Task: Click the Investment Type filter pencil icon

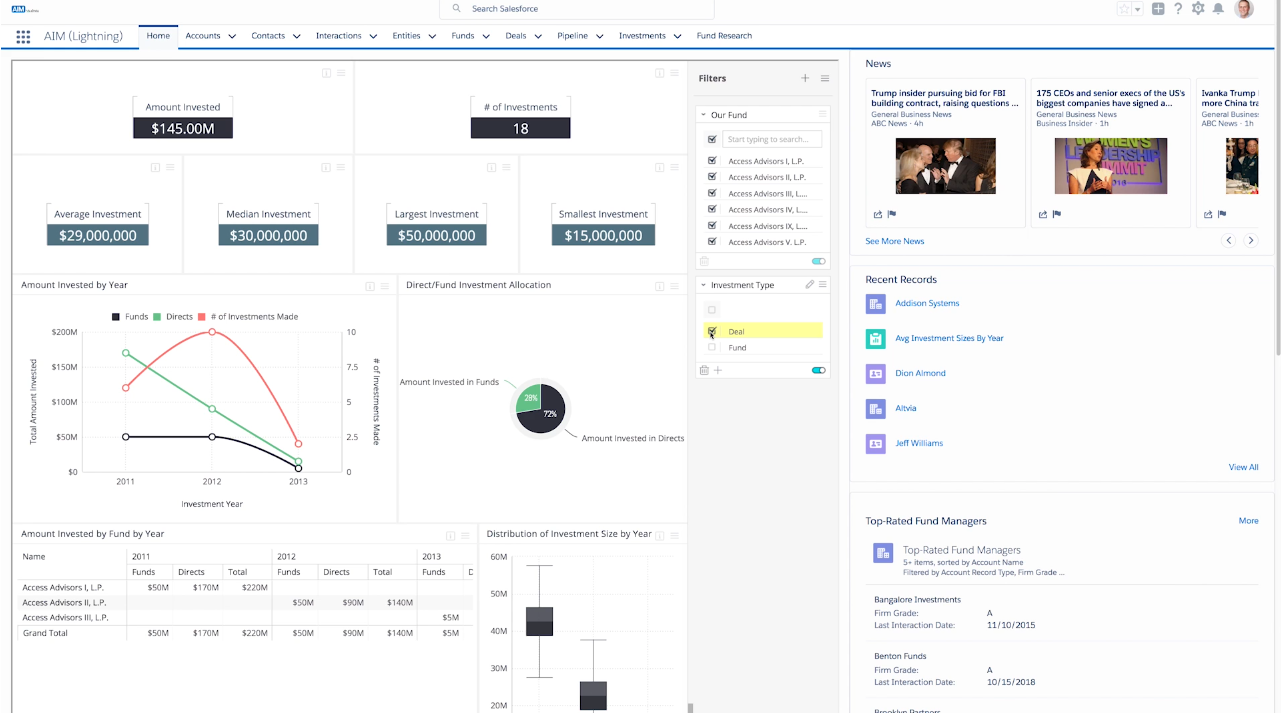Action: point(810,285)
